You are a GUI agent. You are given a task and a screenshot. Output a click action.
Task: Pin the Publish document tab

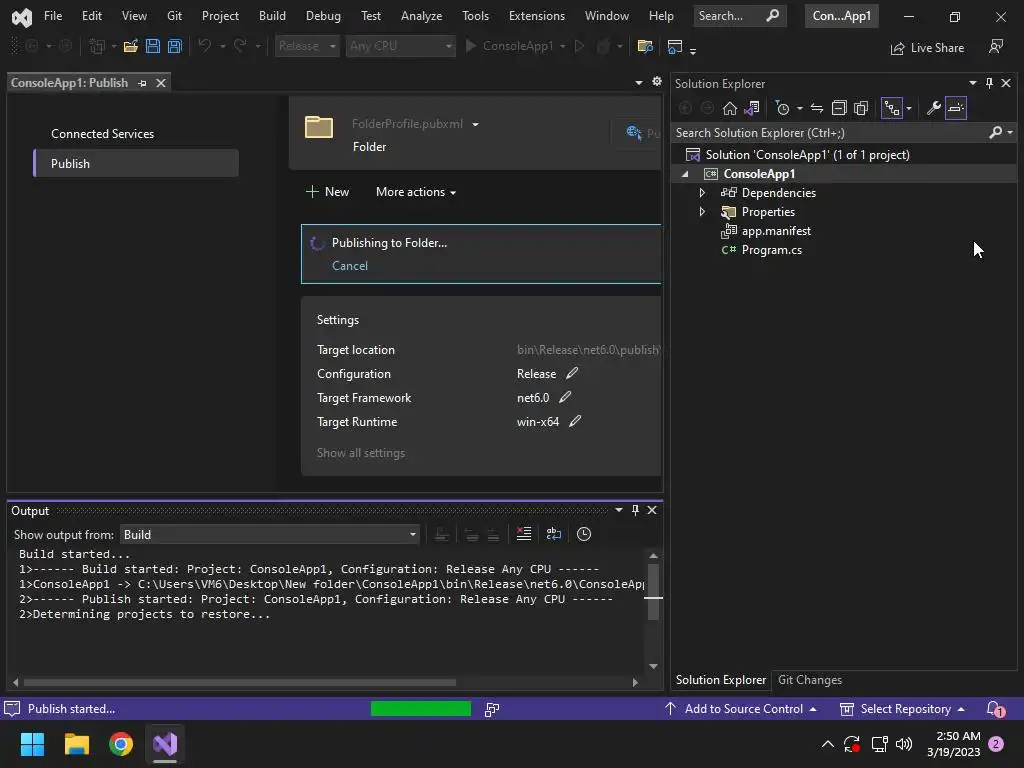coord(142,83)
